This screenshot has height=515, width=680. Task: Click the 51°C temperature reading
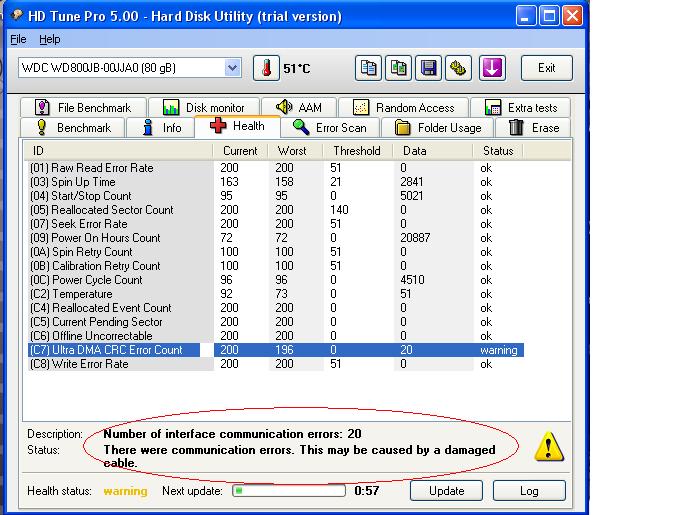(x=297, y=68)
